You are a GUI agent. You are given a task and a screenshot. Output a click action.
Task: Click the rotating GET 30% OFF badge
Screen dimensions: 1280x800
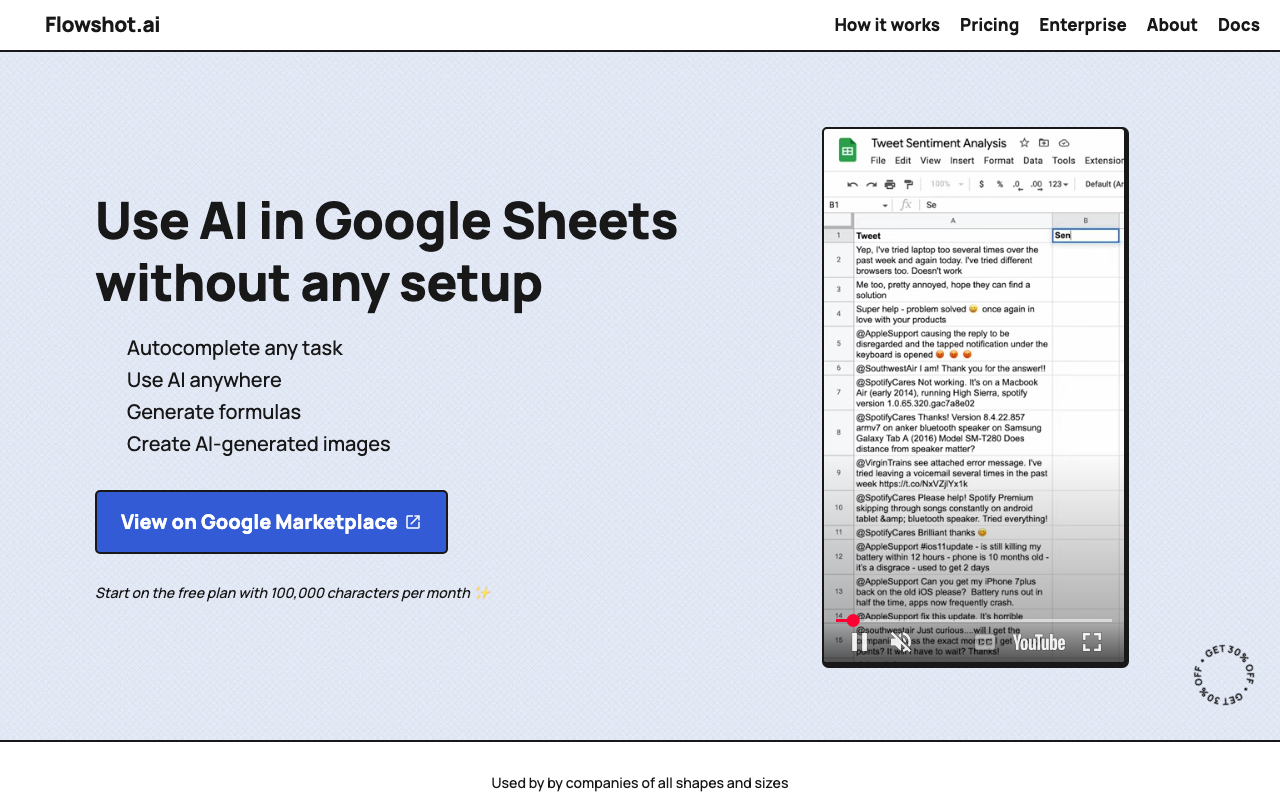pos(1224,675)
